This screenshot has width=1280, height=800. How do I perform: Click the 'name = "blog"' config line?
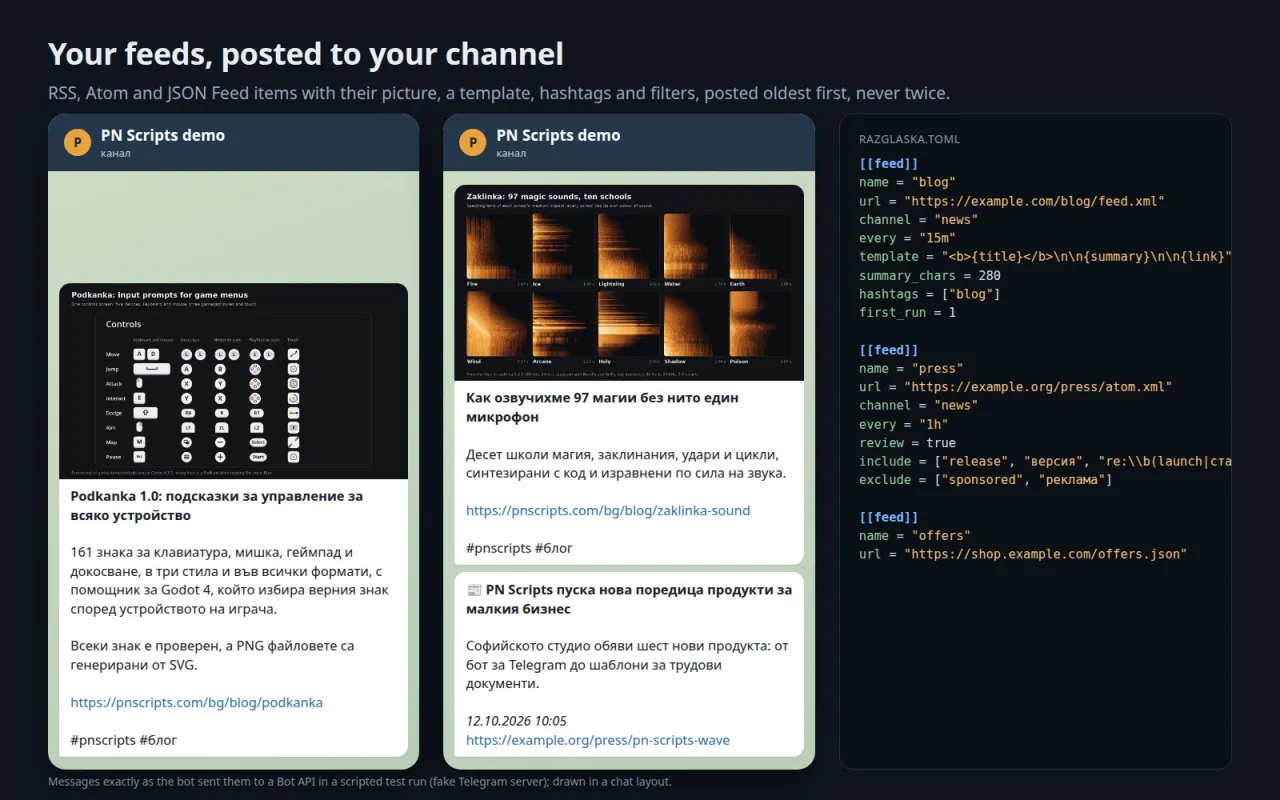[x=907, y=182]
